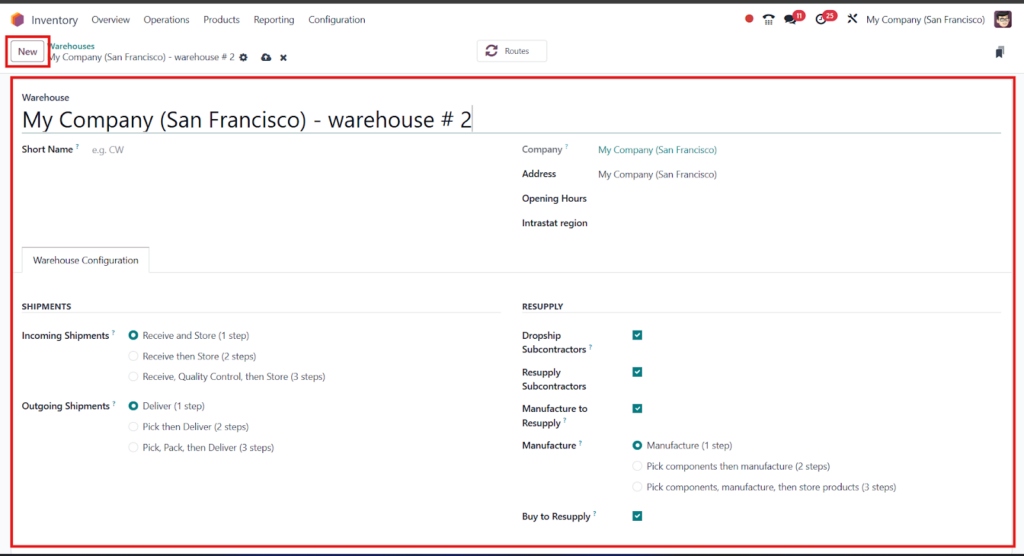Click the Opening Hours field

(x=799, y=199)
